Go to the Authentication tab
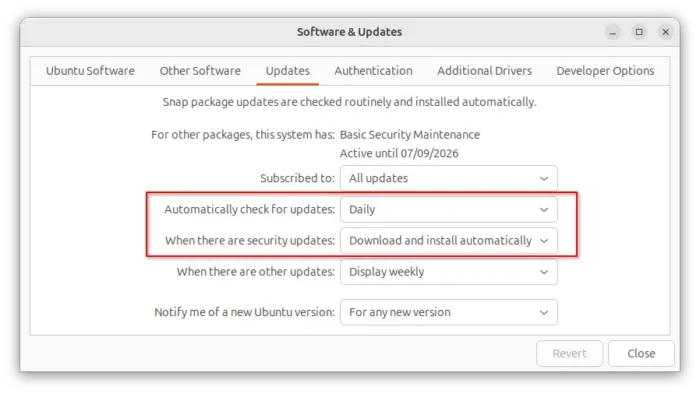This screenshot has height=394, width=700. (x=373, y=71)
